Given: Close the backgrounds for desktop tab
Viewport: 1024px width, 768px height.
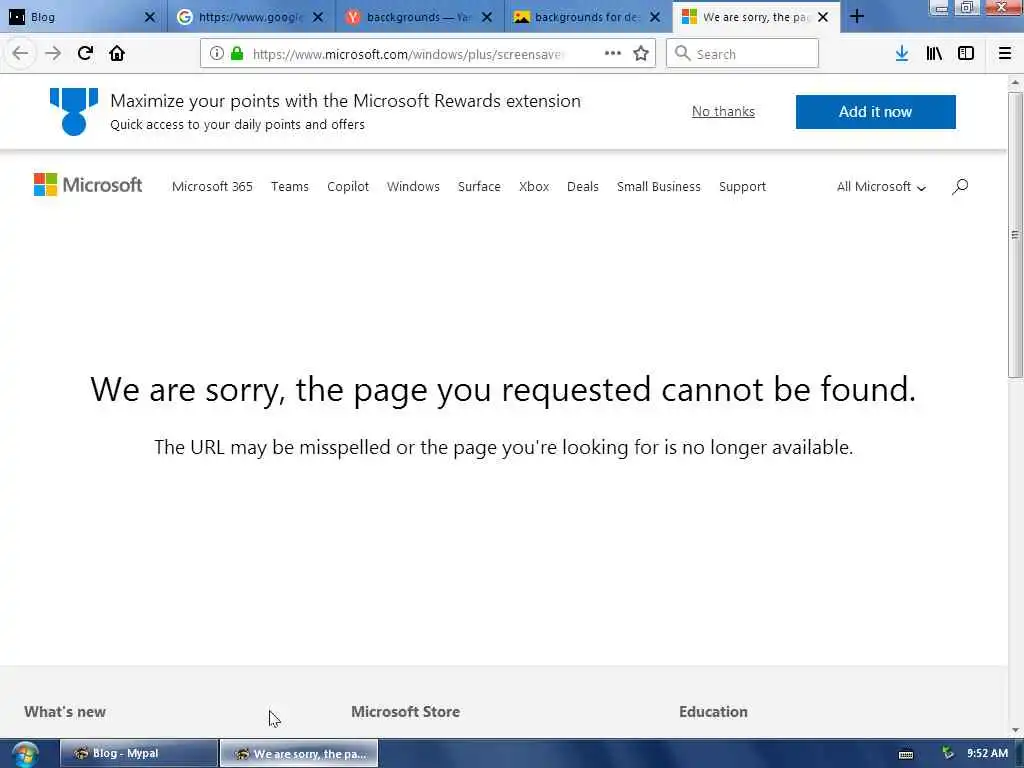Looking at the screenshot, I should click(x=654, y=17).
